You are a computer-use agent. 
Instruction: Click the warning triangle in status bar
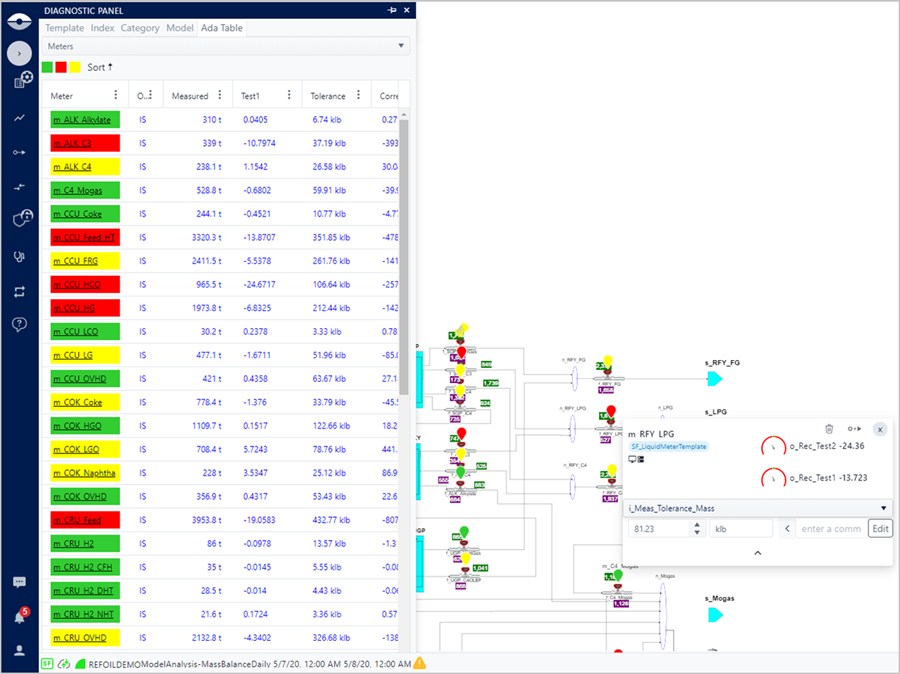[420, 663]
